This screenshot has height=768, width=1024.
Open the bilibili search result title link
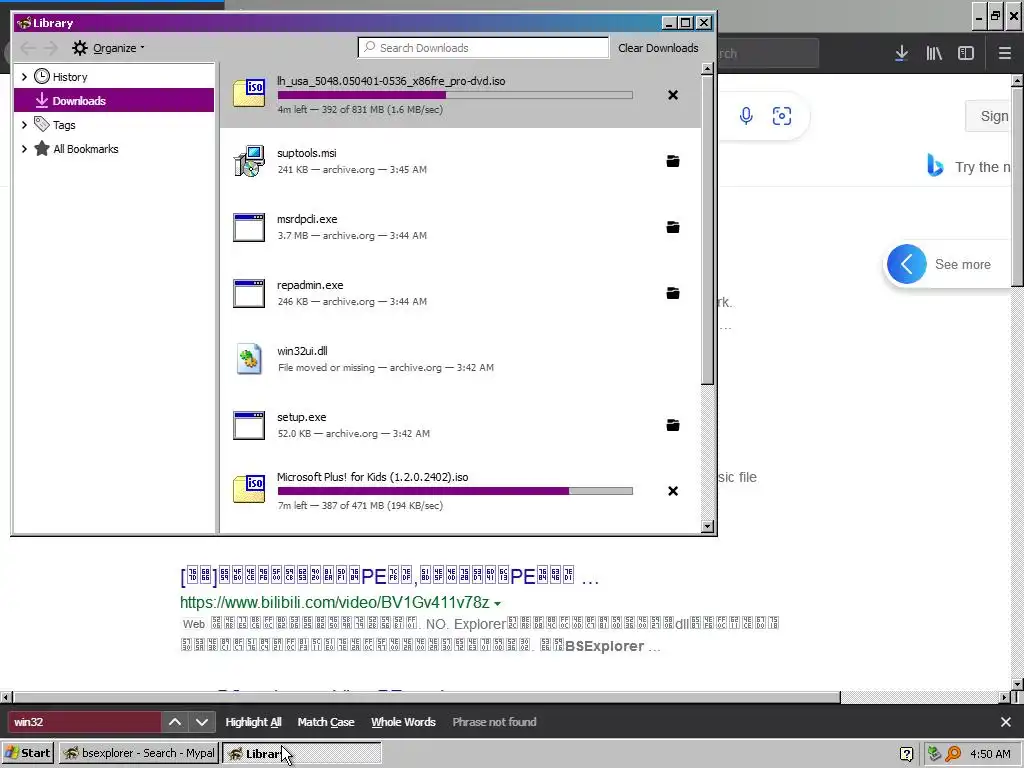coord(390,577)
